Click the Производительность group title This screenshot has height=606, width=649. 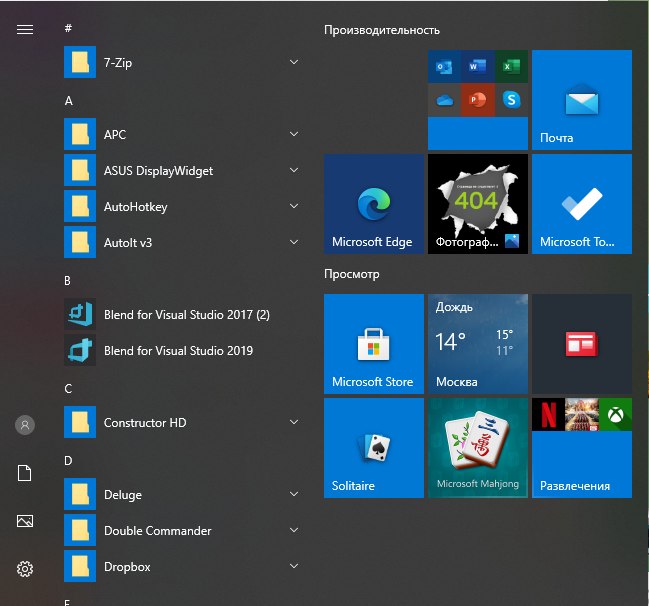click(382, 30)
